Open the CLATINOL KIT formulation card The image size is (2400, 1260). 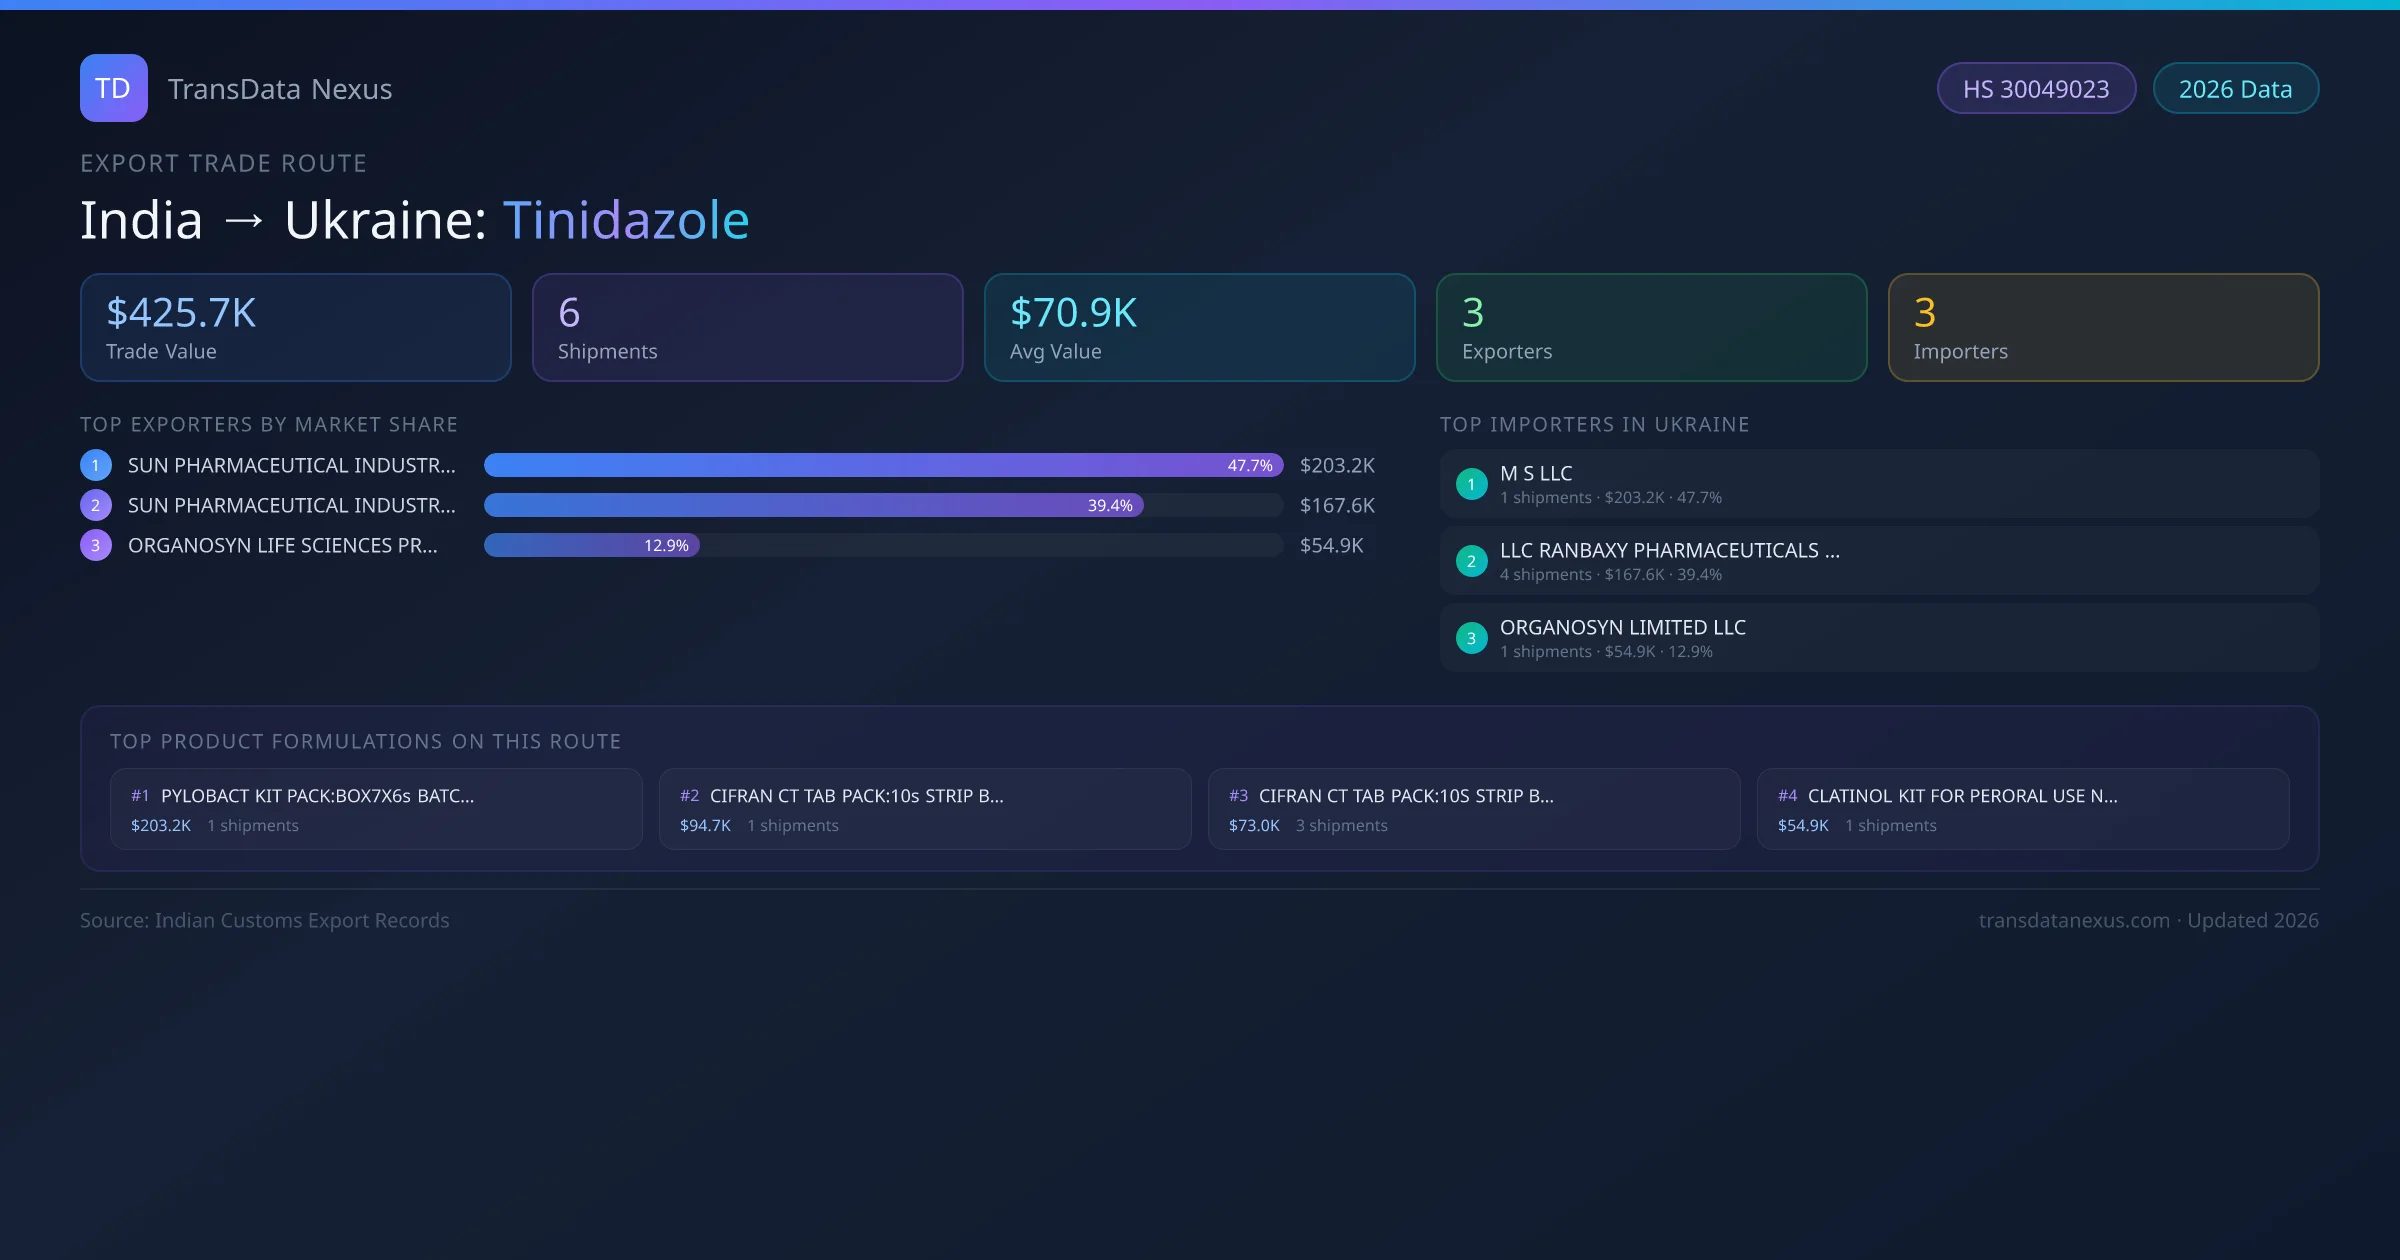[2022, 809]
